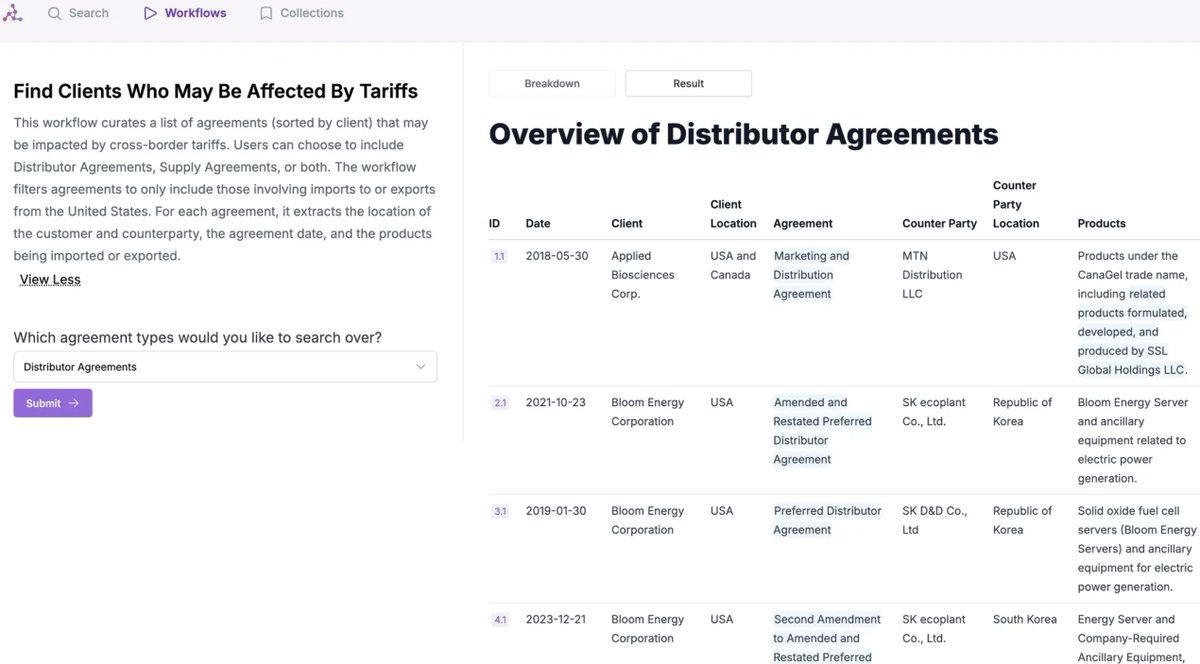Click the date 2019-01-30
This screenshot has width=1200, height=664.
point(557,511)
